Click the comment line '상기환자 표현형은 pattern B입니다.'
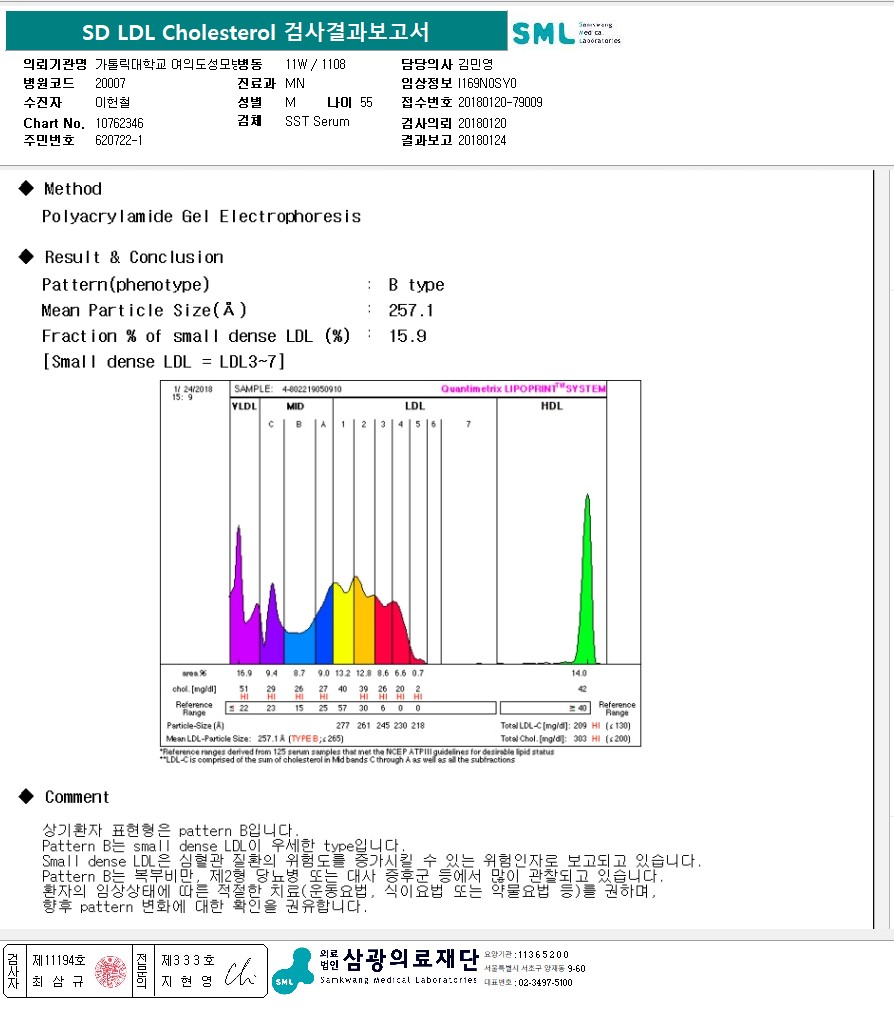 [x=170, y=830]
